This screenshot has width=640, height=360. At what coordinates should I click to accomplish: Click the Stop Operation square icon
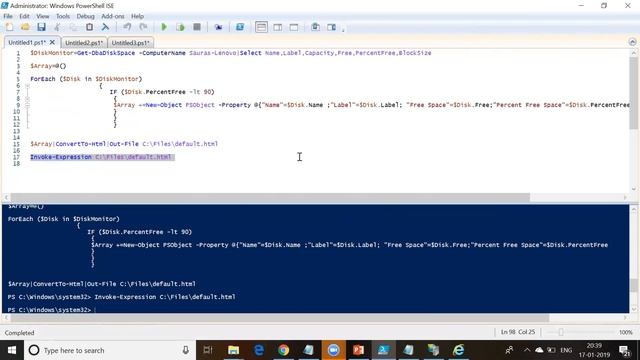pos(197,27)
